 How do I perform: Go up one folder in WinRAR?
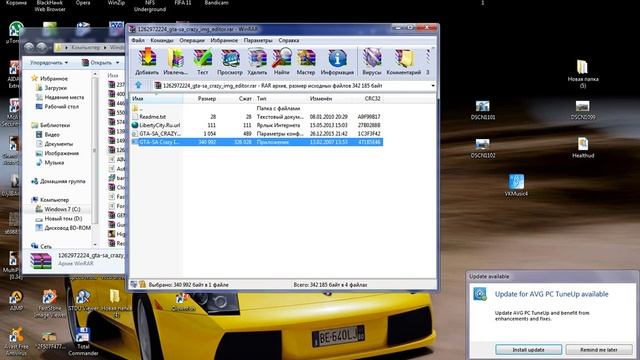[x=138, y=85]
